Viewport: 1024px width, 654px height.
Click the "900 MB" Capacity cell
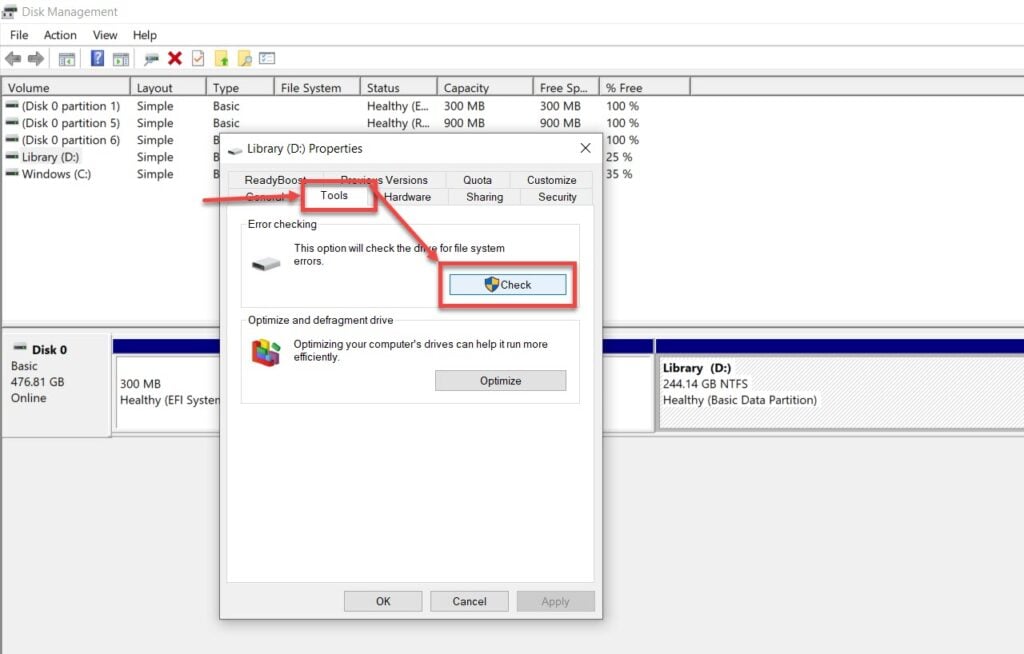(464, 123)
